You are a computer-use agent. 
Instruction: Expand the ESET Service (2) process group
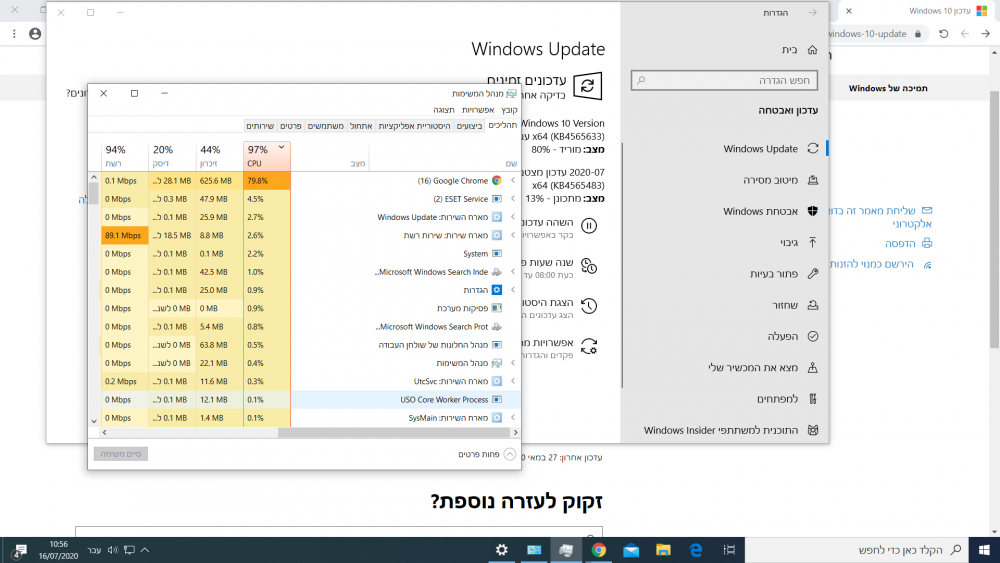point(513,199)
